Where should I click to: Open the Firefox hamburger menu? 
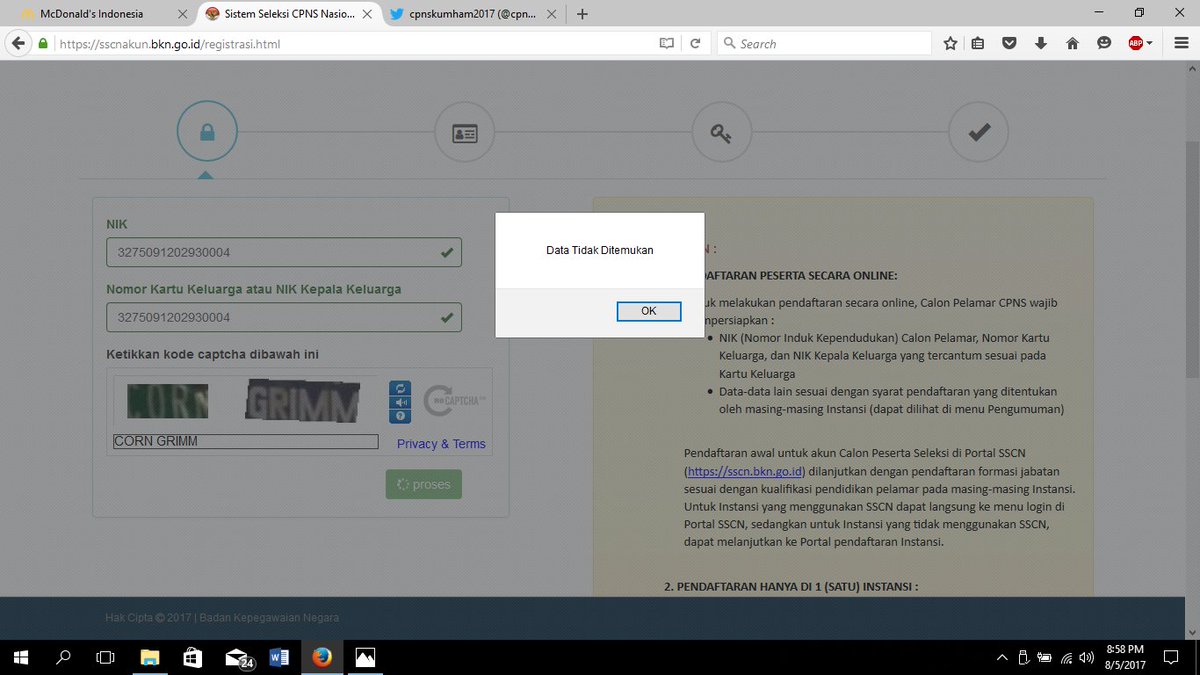coord(1181,44)
